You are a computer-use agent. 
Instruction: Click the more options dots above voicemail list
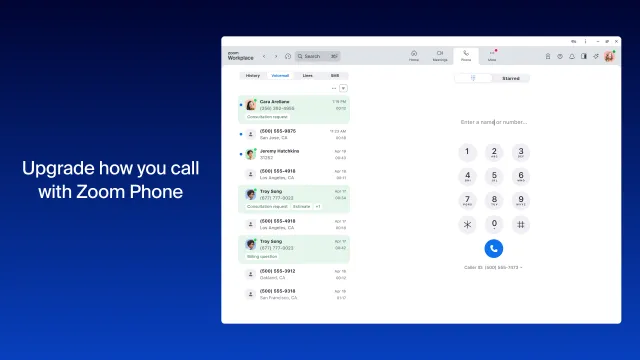[x=334, y=88]
